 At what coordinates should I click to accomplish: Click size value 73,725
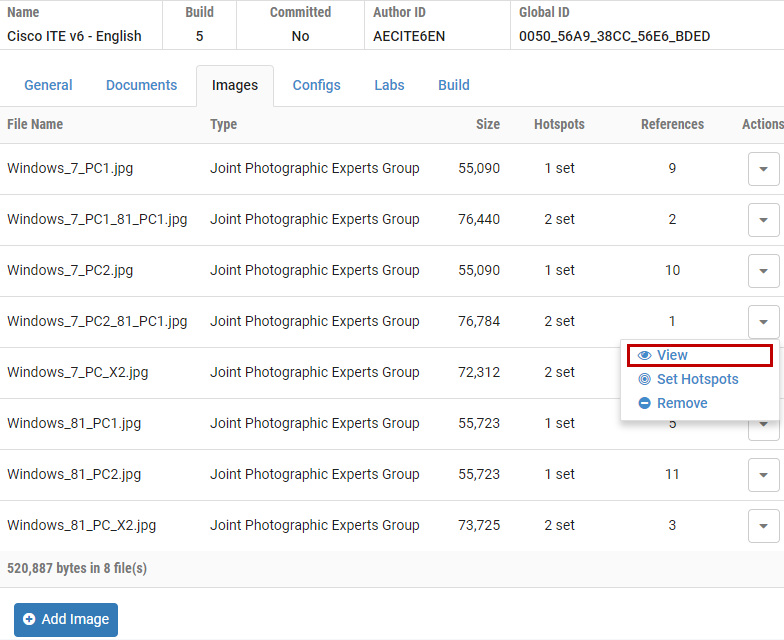pos(479,526)
